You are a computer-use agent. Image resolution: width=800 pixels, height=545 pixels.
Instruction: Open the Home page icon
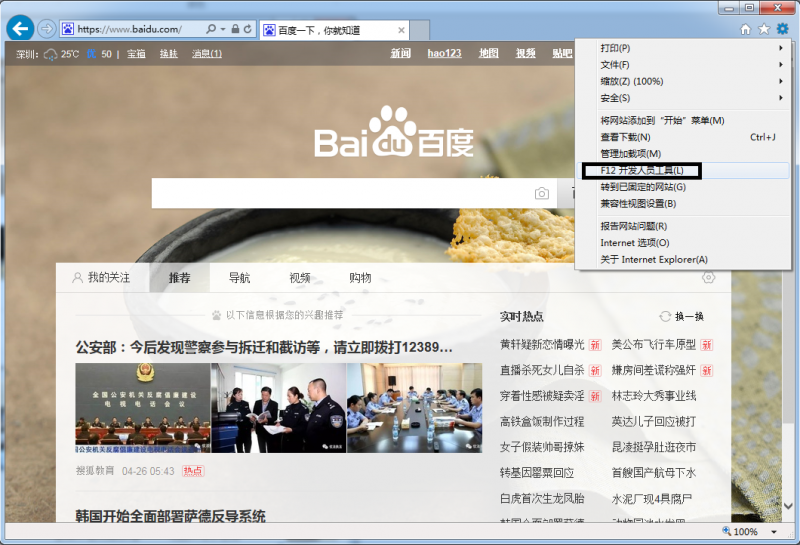click(745, 29)
